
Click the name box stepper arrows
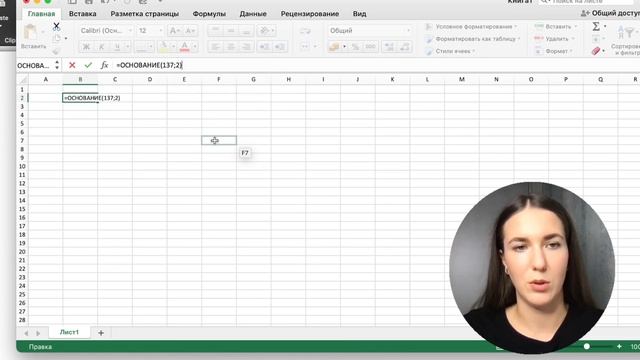[x=57, y=65]
